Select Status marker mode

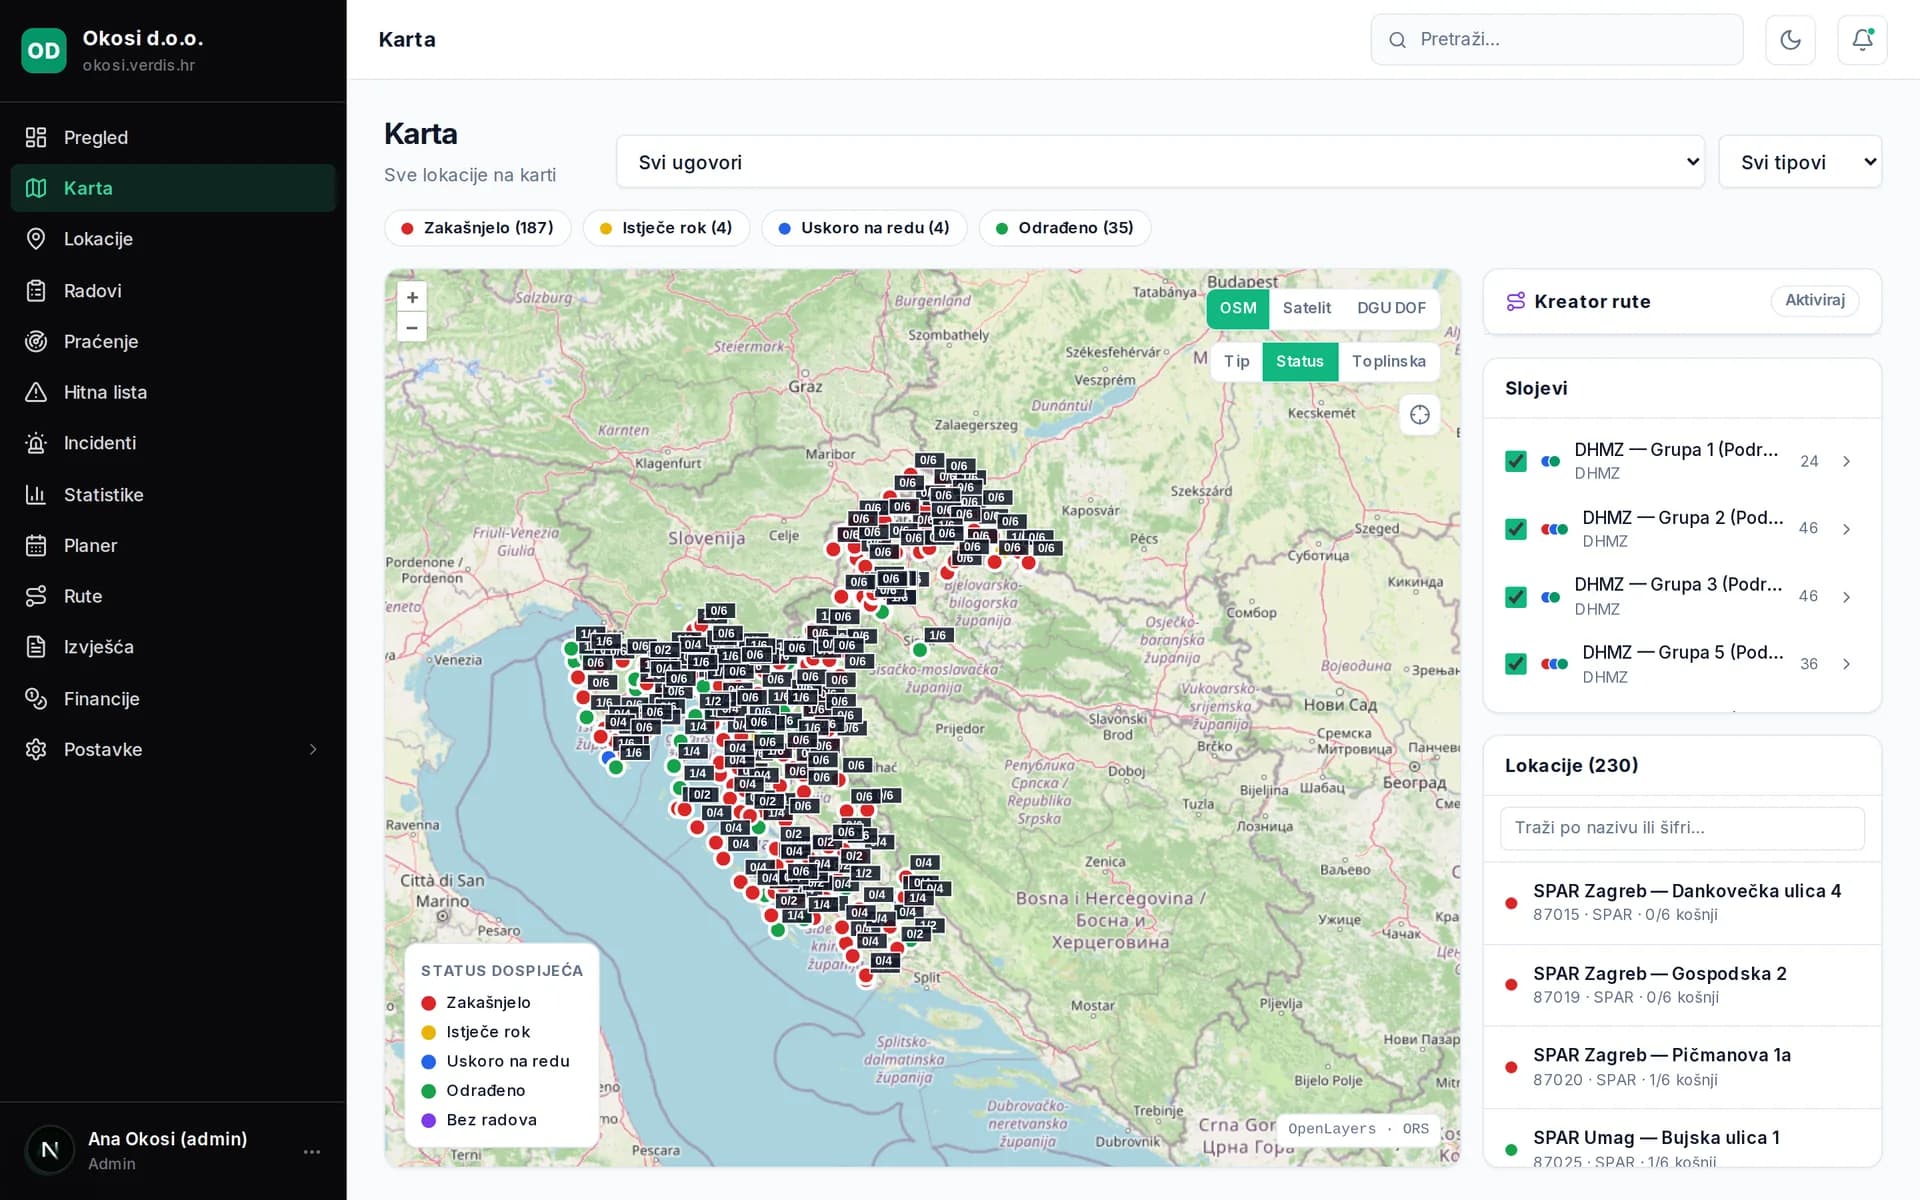coord(1300,361)
